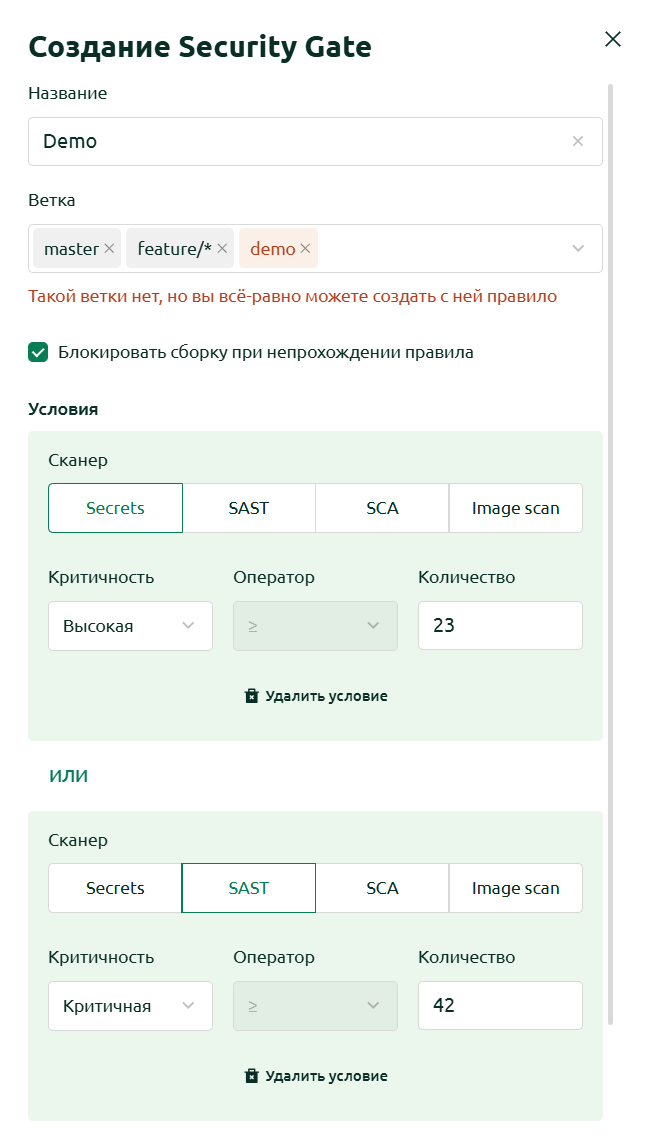
Task: Select Image scan in first condition
Action: tap(515, 508)
